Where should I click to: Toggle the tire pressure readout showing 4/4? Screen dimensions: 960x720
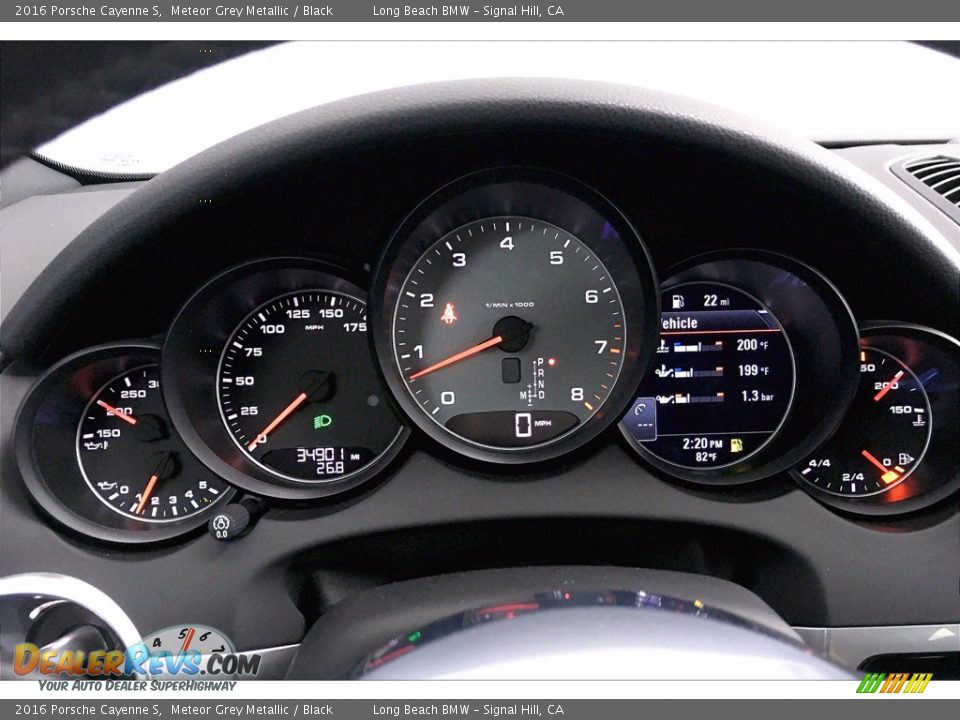(x=819, y=463)
